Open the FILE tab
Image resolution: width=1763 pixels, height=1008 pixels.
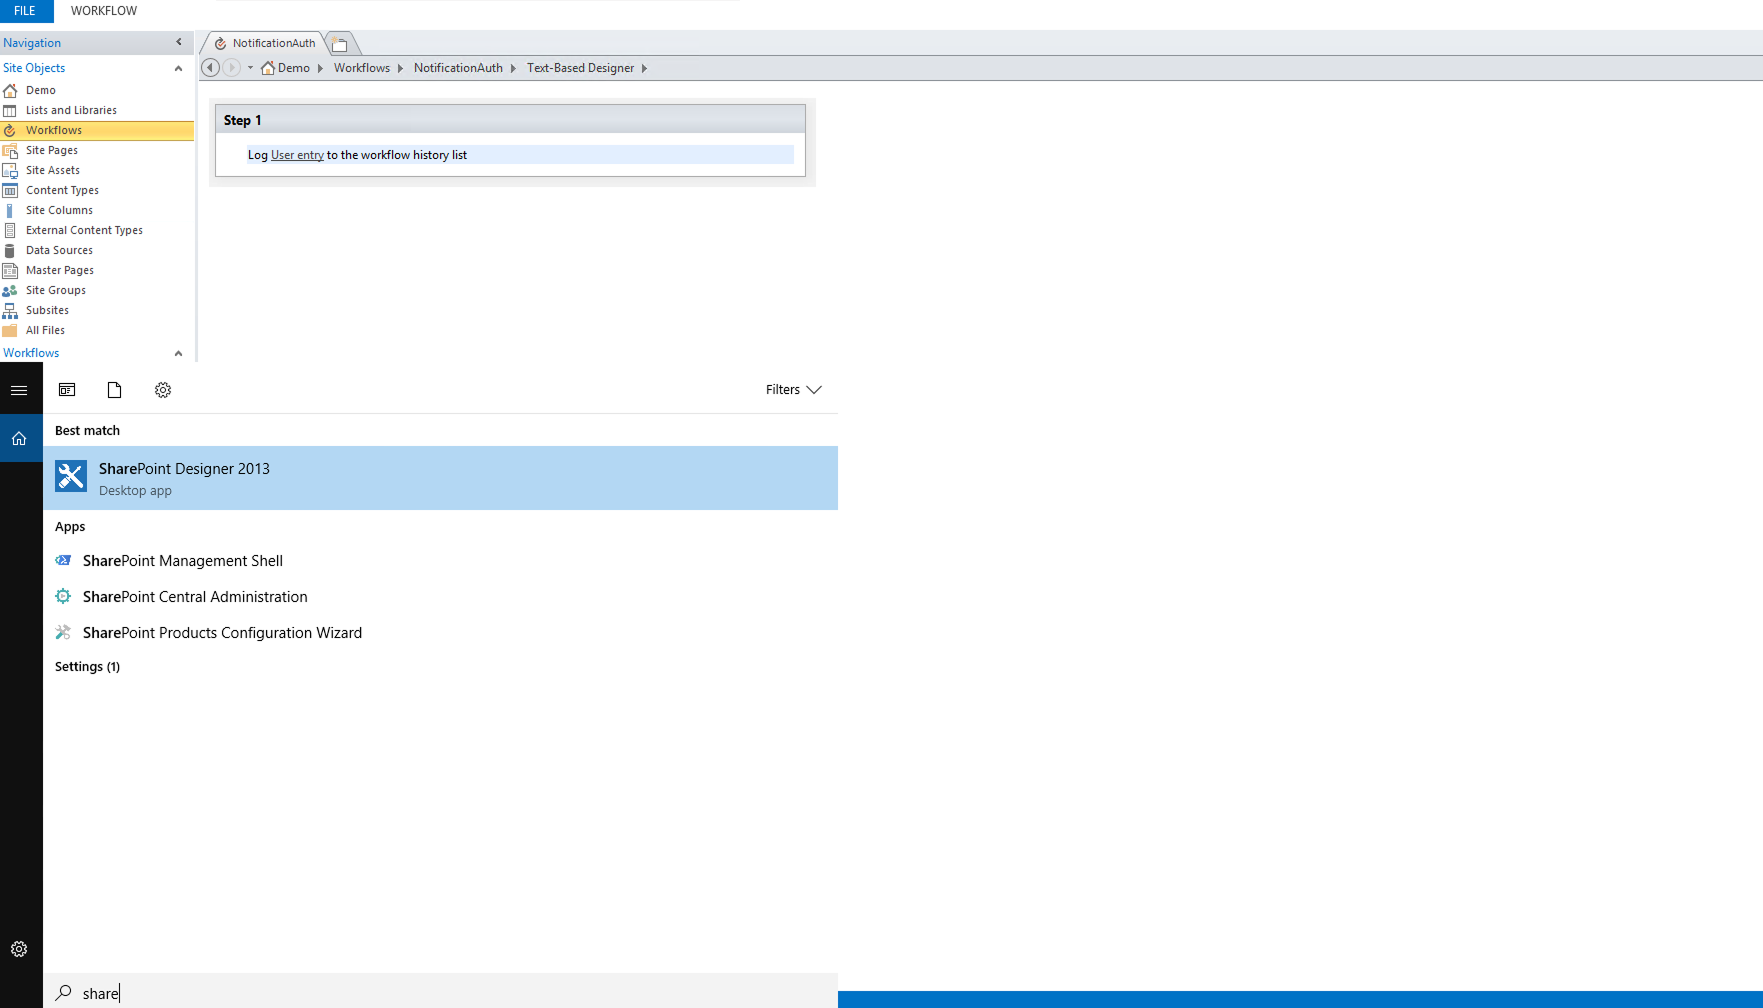click(x=25, y=11)
